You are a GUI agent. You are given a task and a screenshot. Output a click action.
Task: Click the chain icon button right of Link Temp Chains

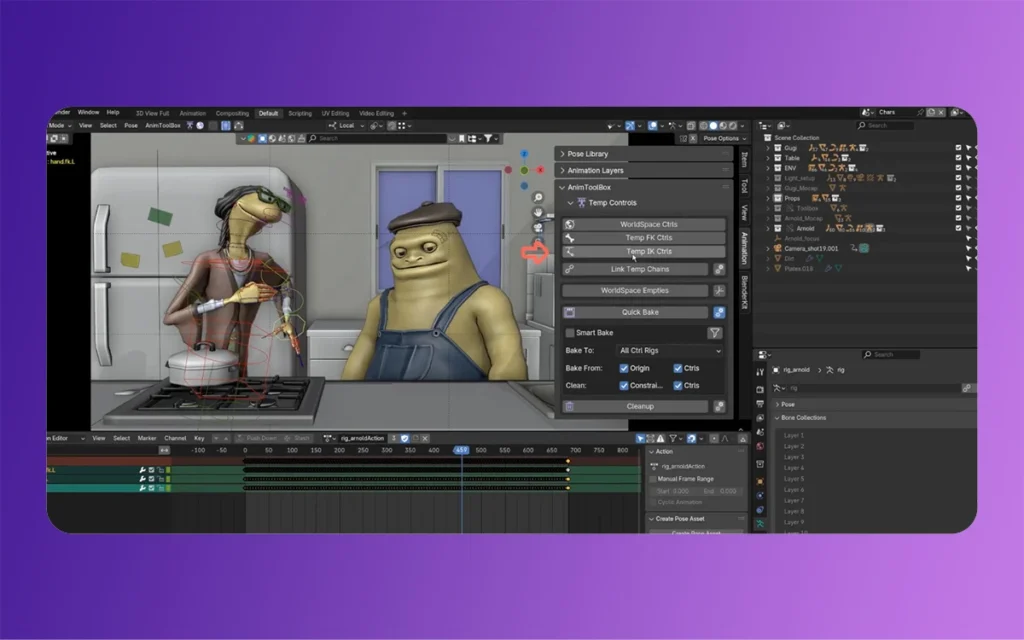coord(719,269)
